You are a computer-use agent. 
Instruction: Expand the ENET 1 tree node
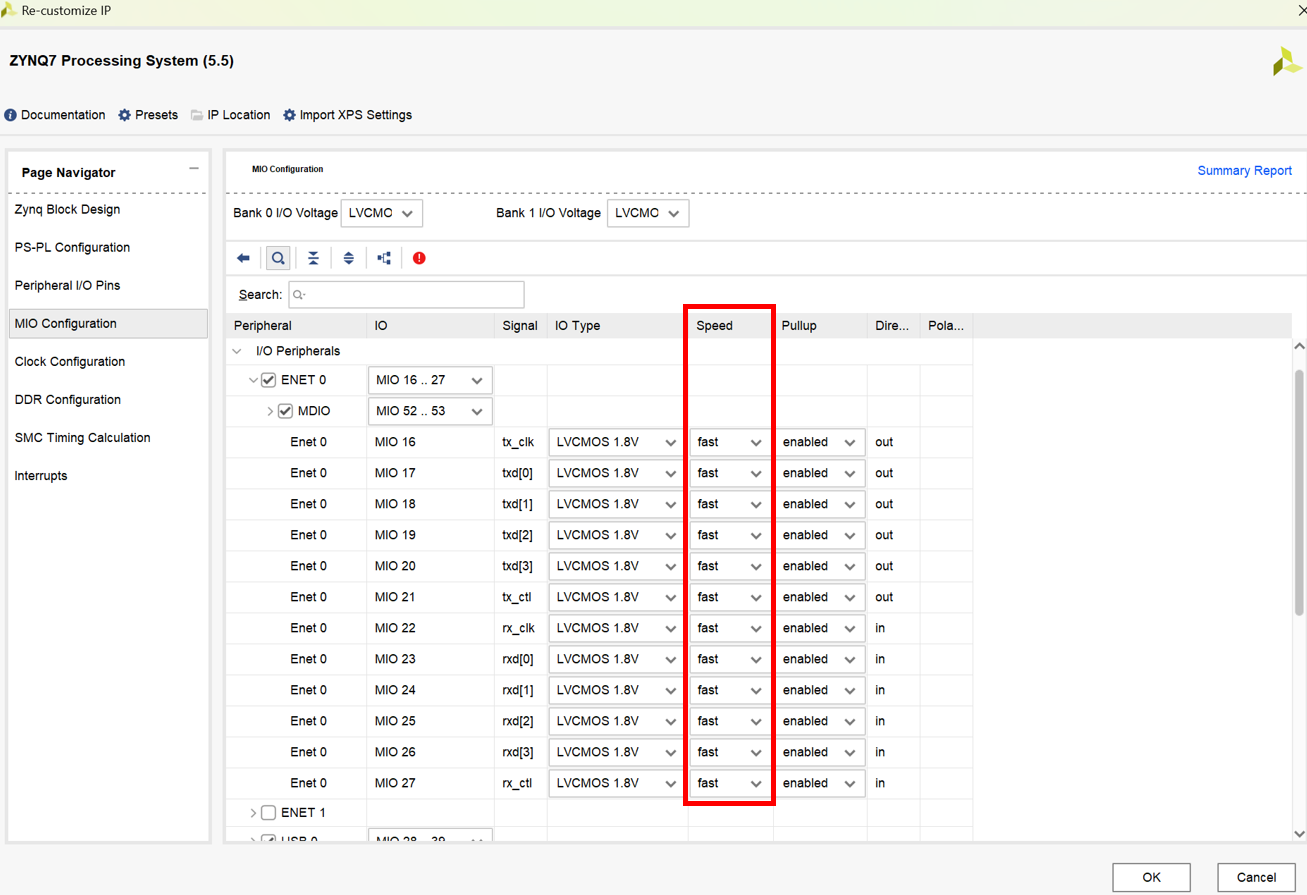click(253, 813)
